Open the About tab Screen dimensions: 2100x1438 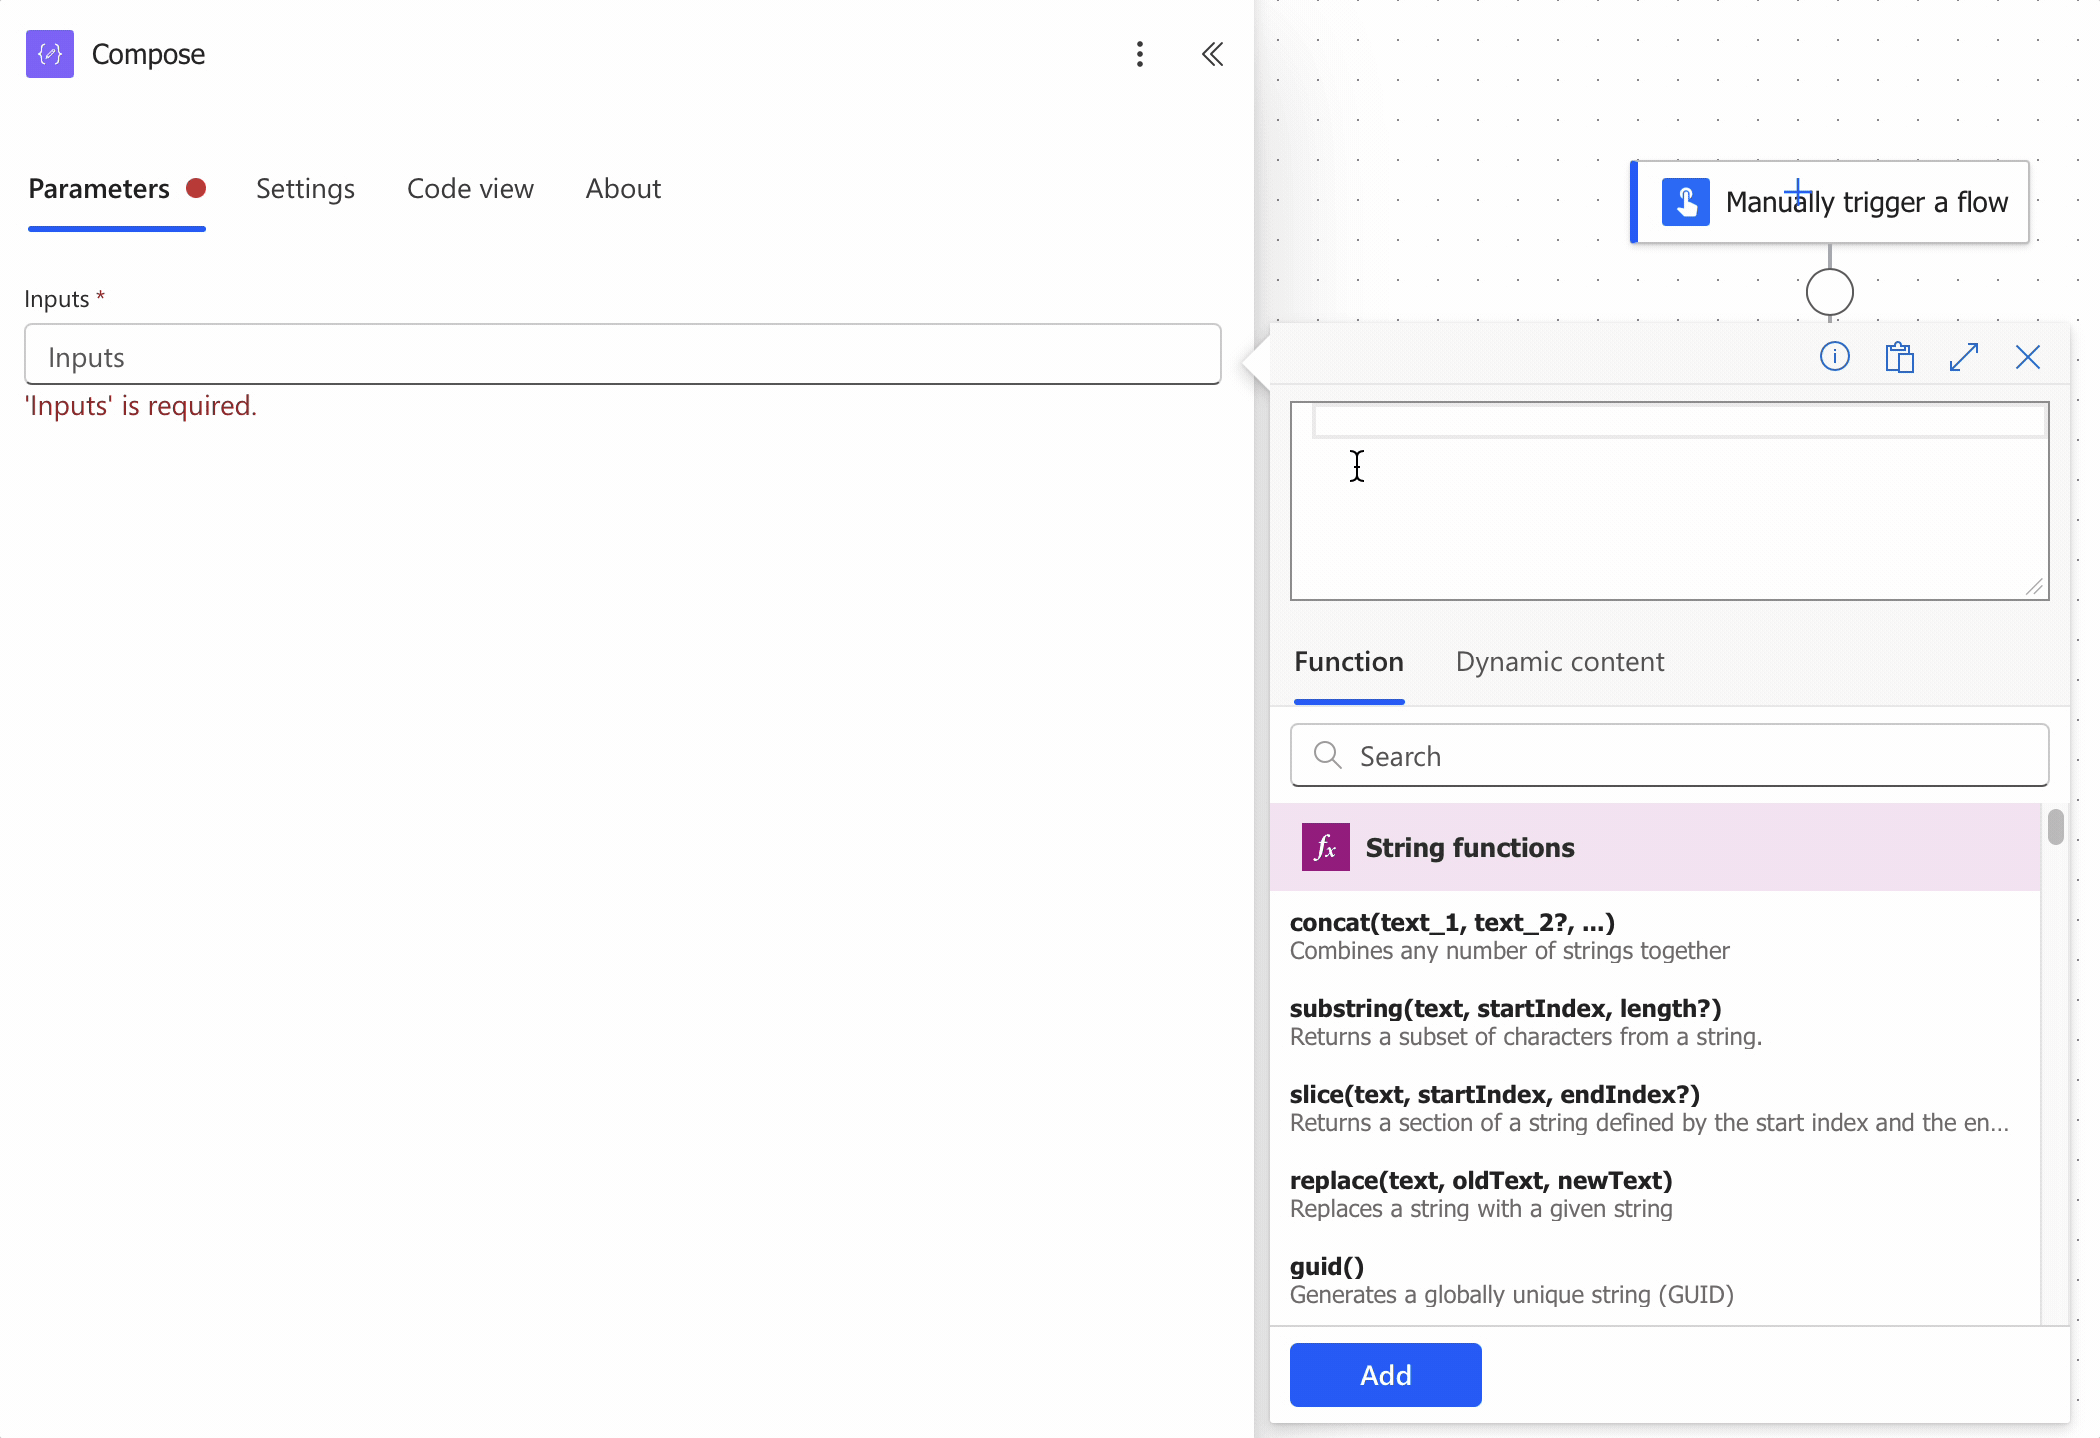[x=623, y=189]
